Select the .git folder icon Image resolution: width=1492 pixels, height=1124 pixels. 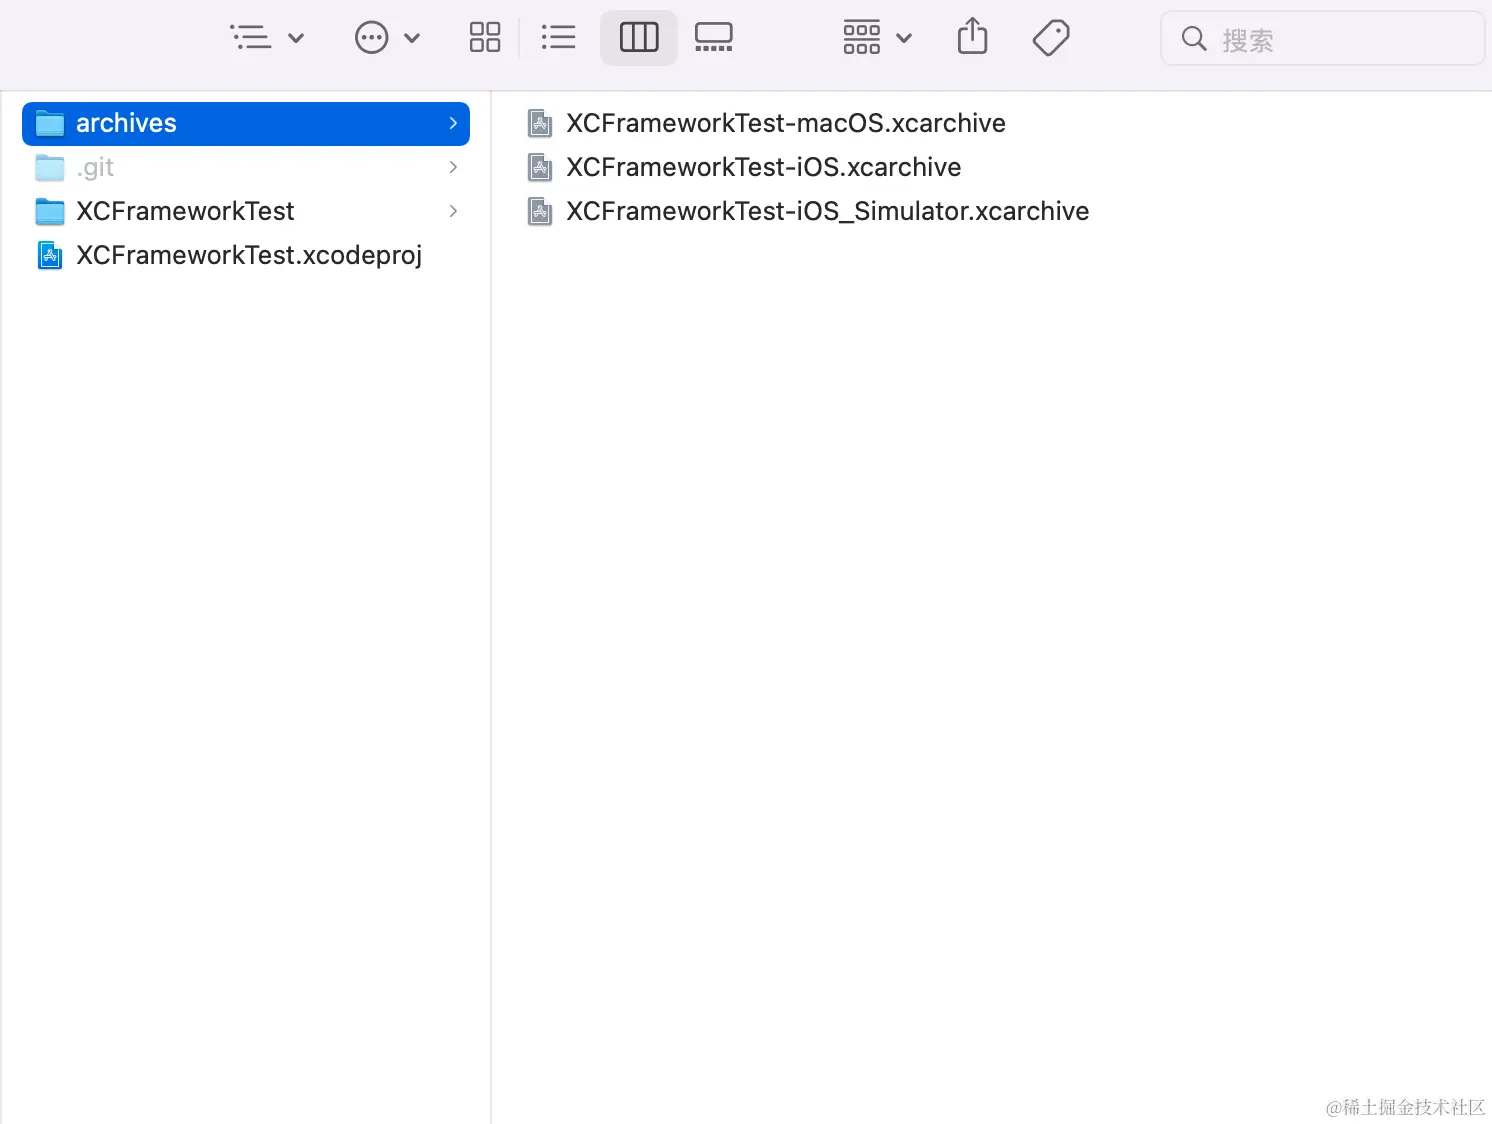(50, 168)
